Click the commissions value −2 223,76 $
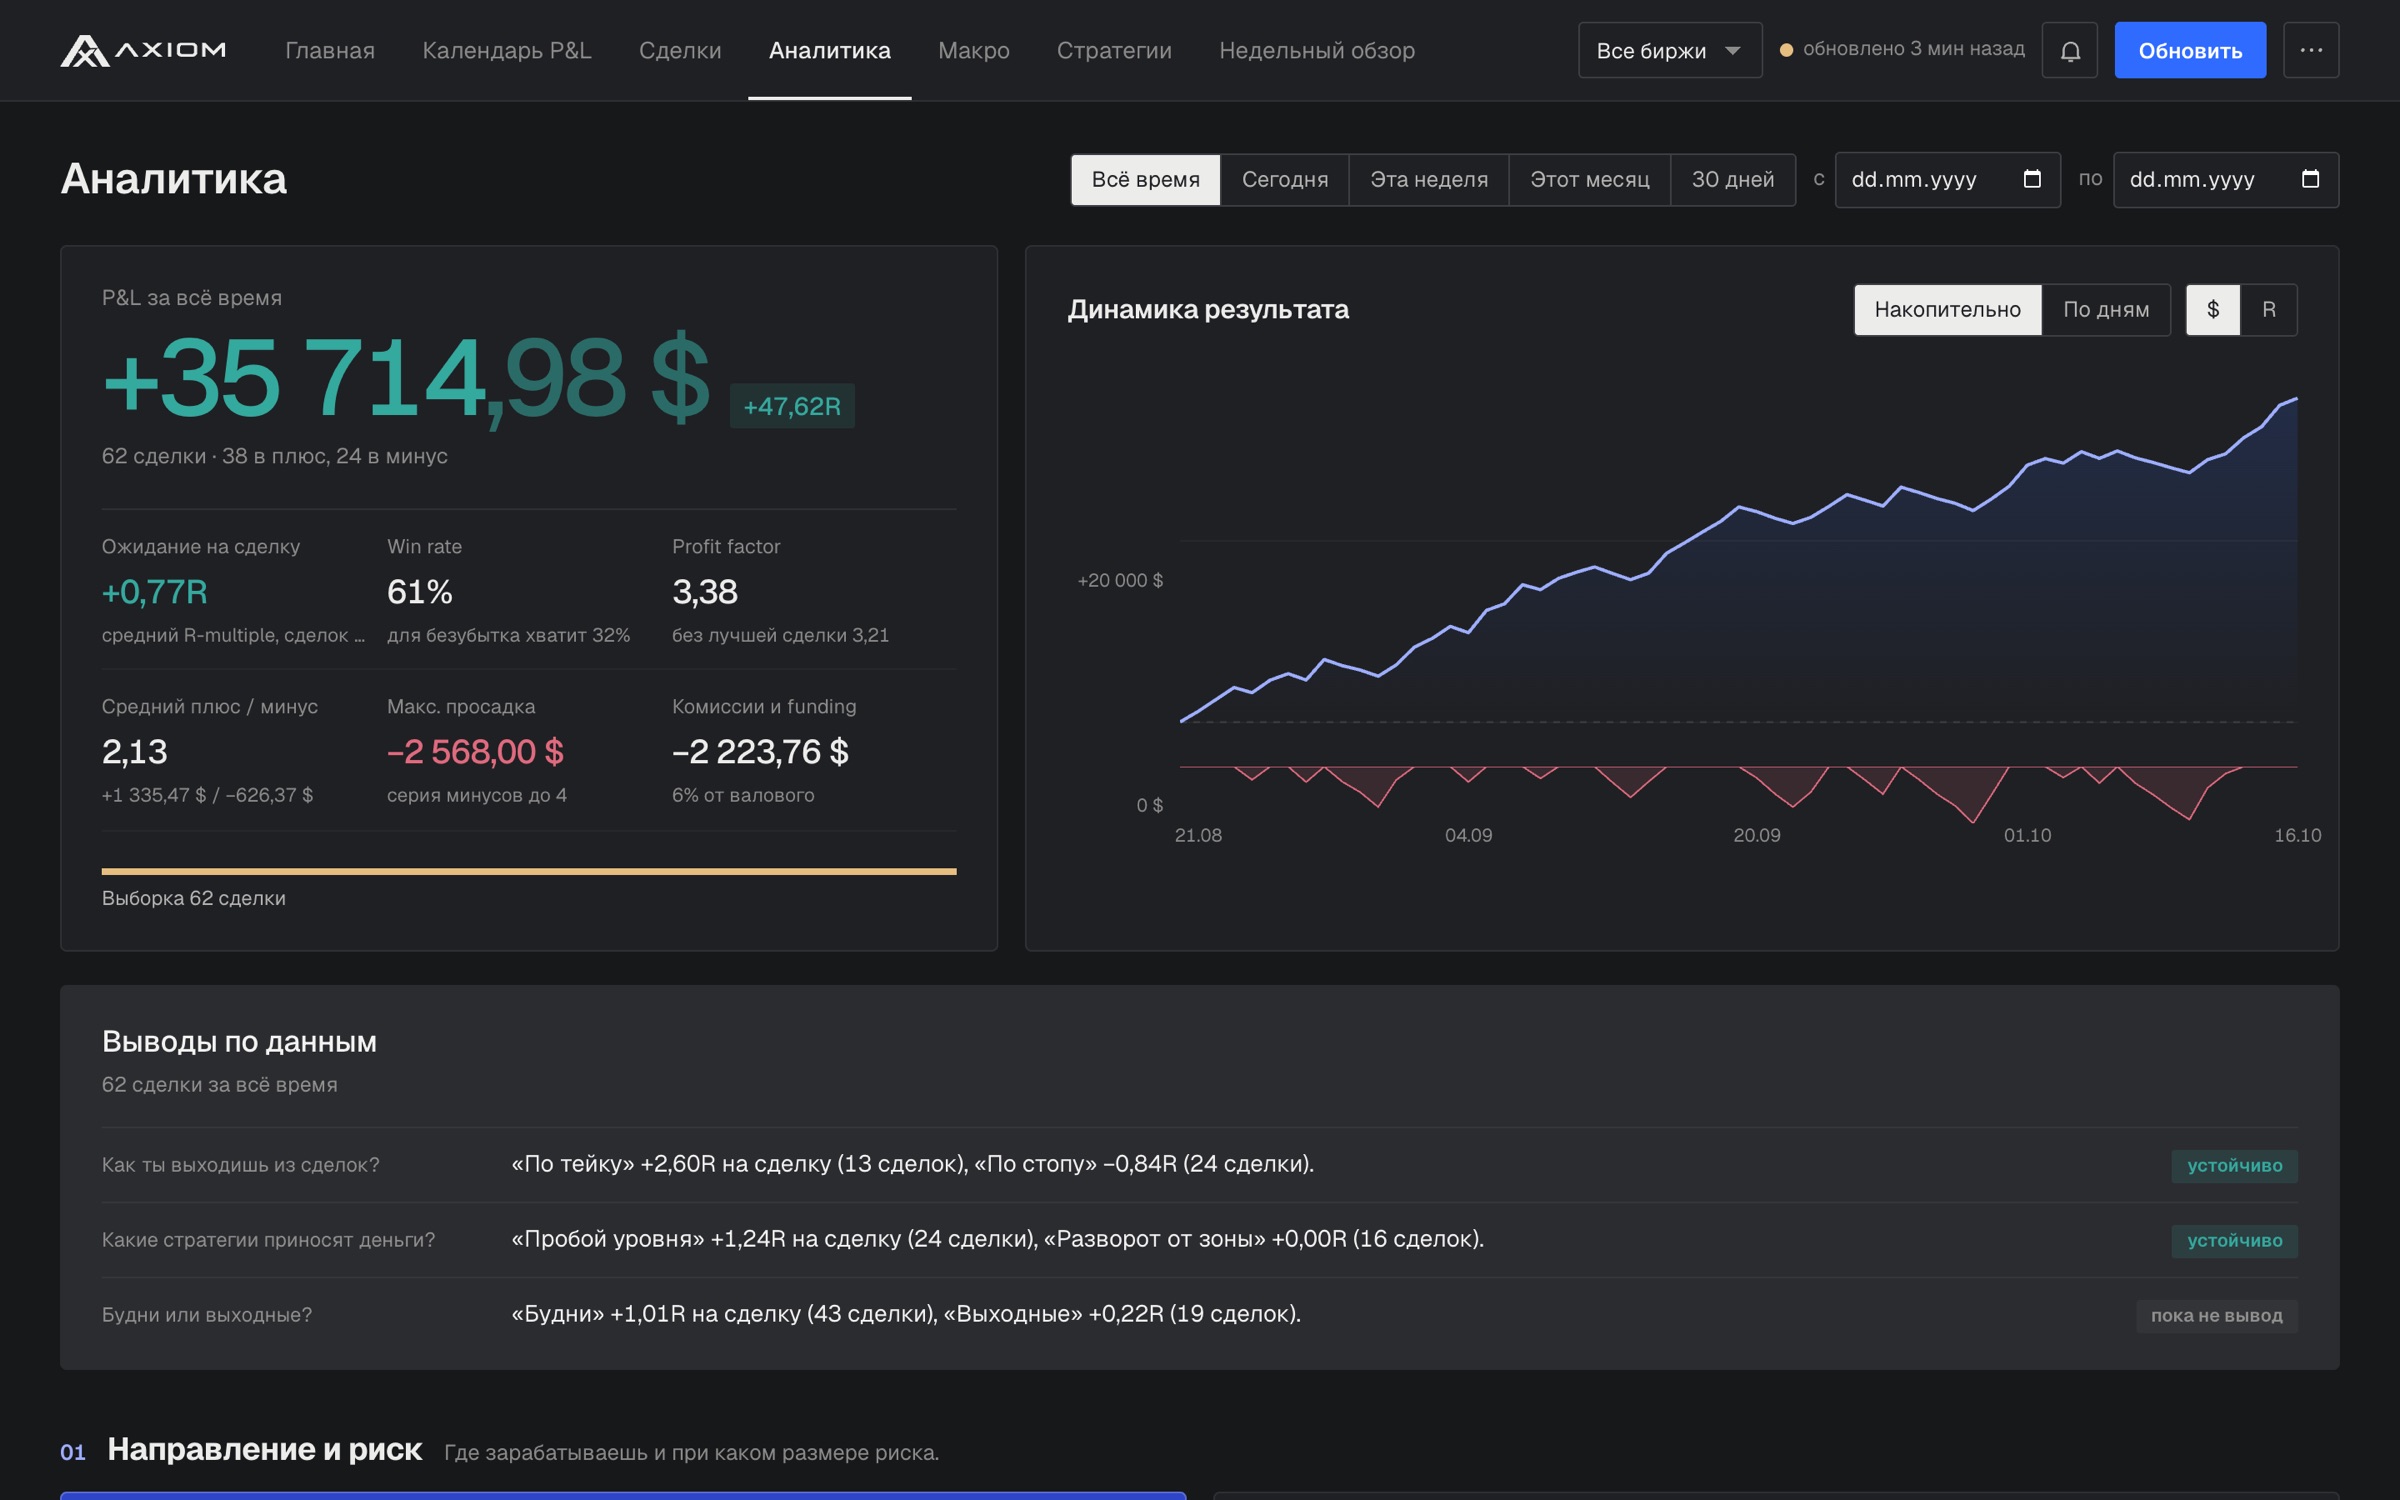Image resolution: width=2400 pixels, height=1500 pixels. [x=760, y=752]
